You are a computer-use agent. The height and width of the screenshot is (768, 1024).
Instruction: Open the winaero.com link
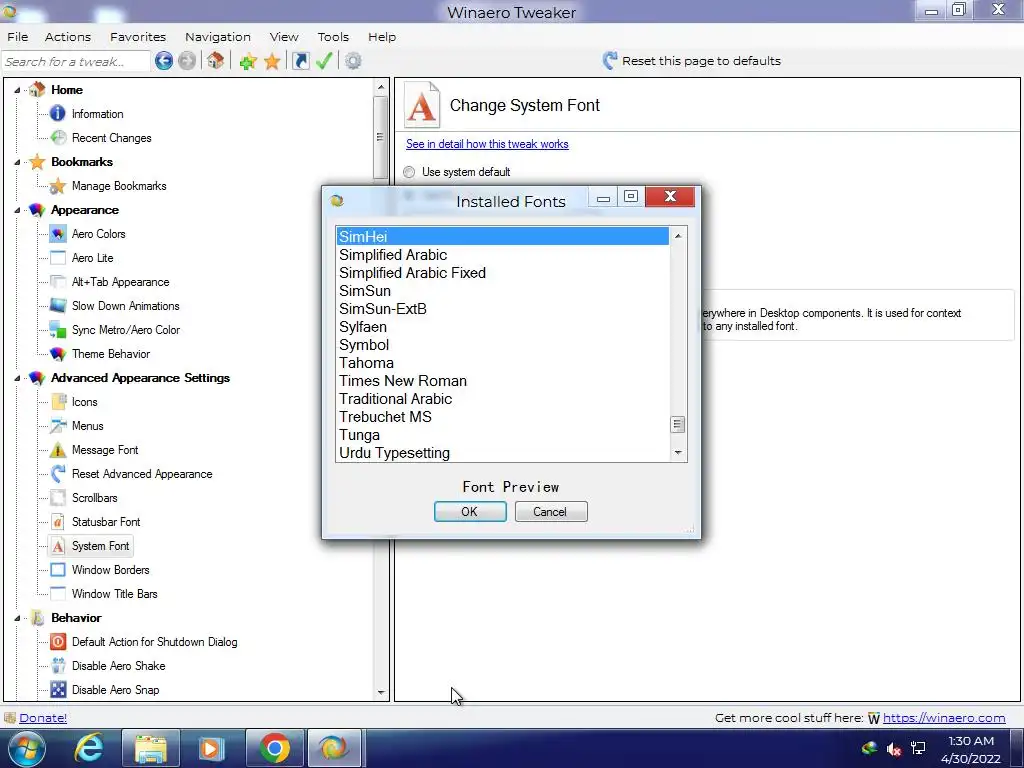[944, 718]
